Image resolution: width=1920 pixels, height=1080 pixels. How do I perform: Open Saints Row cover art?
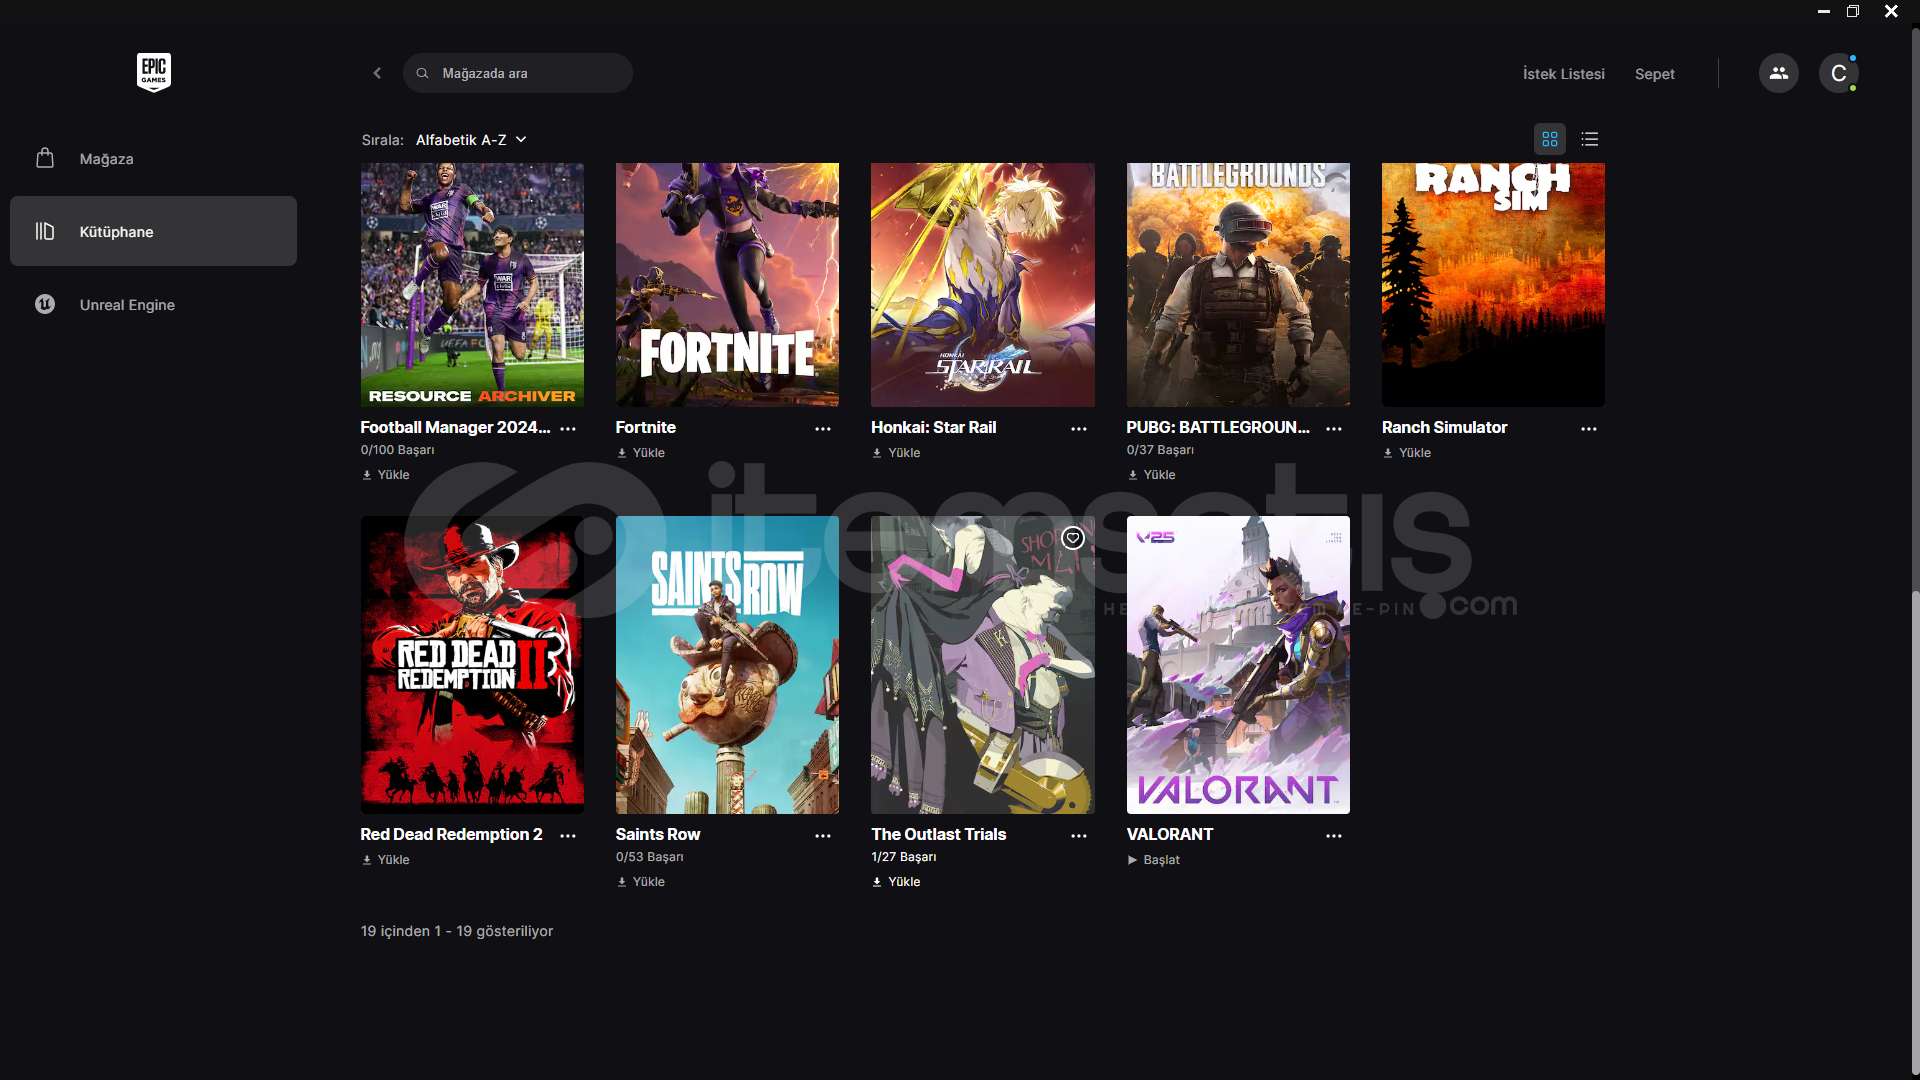pyautogui.click(x=727, y=665)
